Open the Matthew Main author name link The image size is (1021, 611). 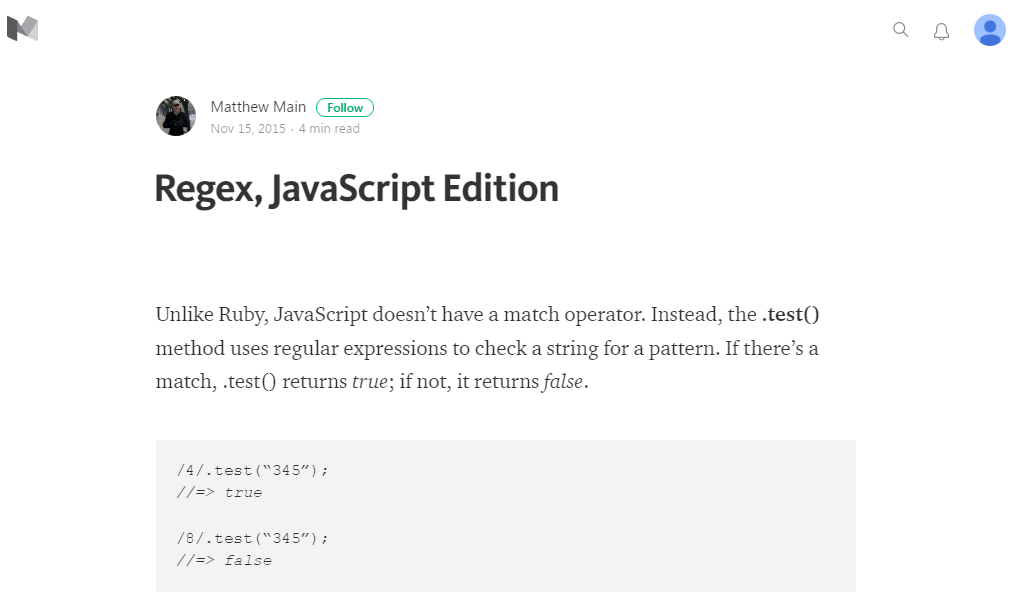click(x=258, y=107)
